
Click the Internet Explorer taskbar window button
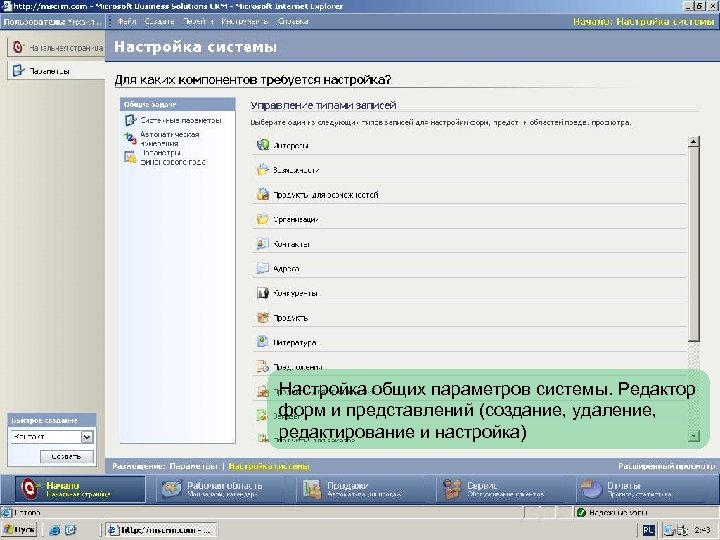tap(160, 530)
